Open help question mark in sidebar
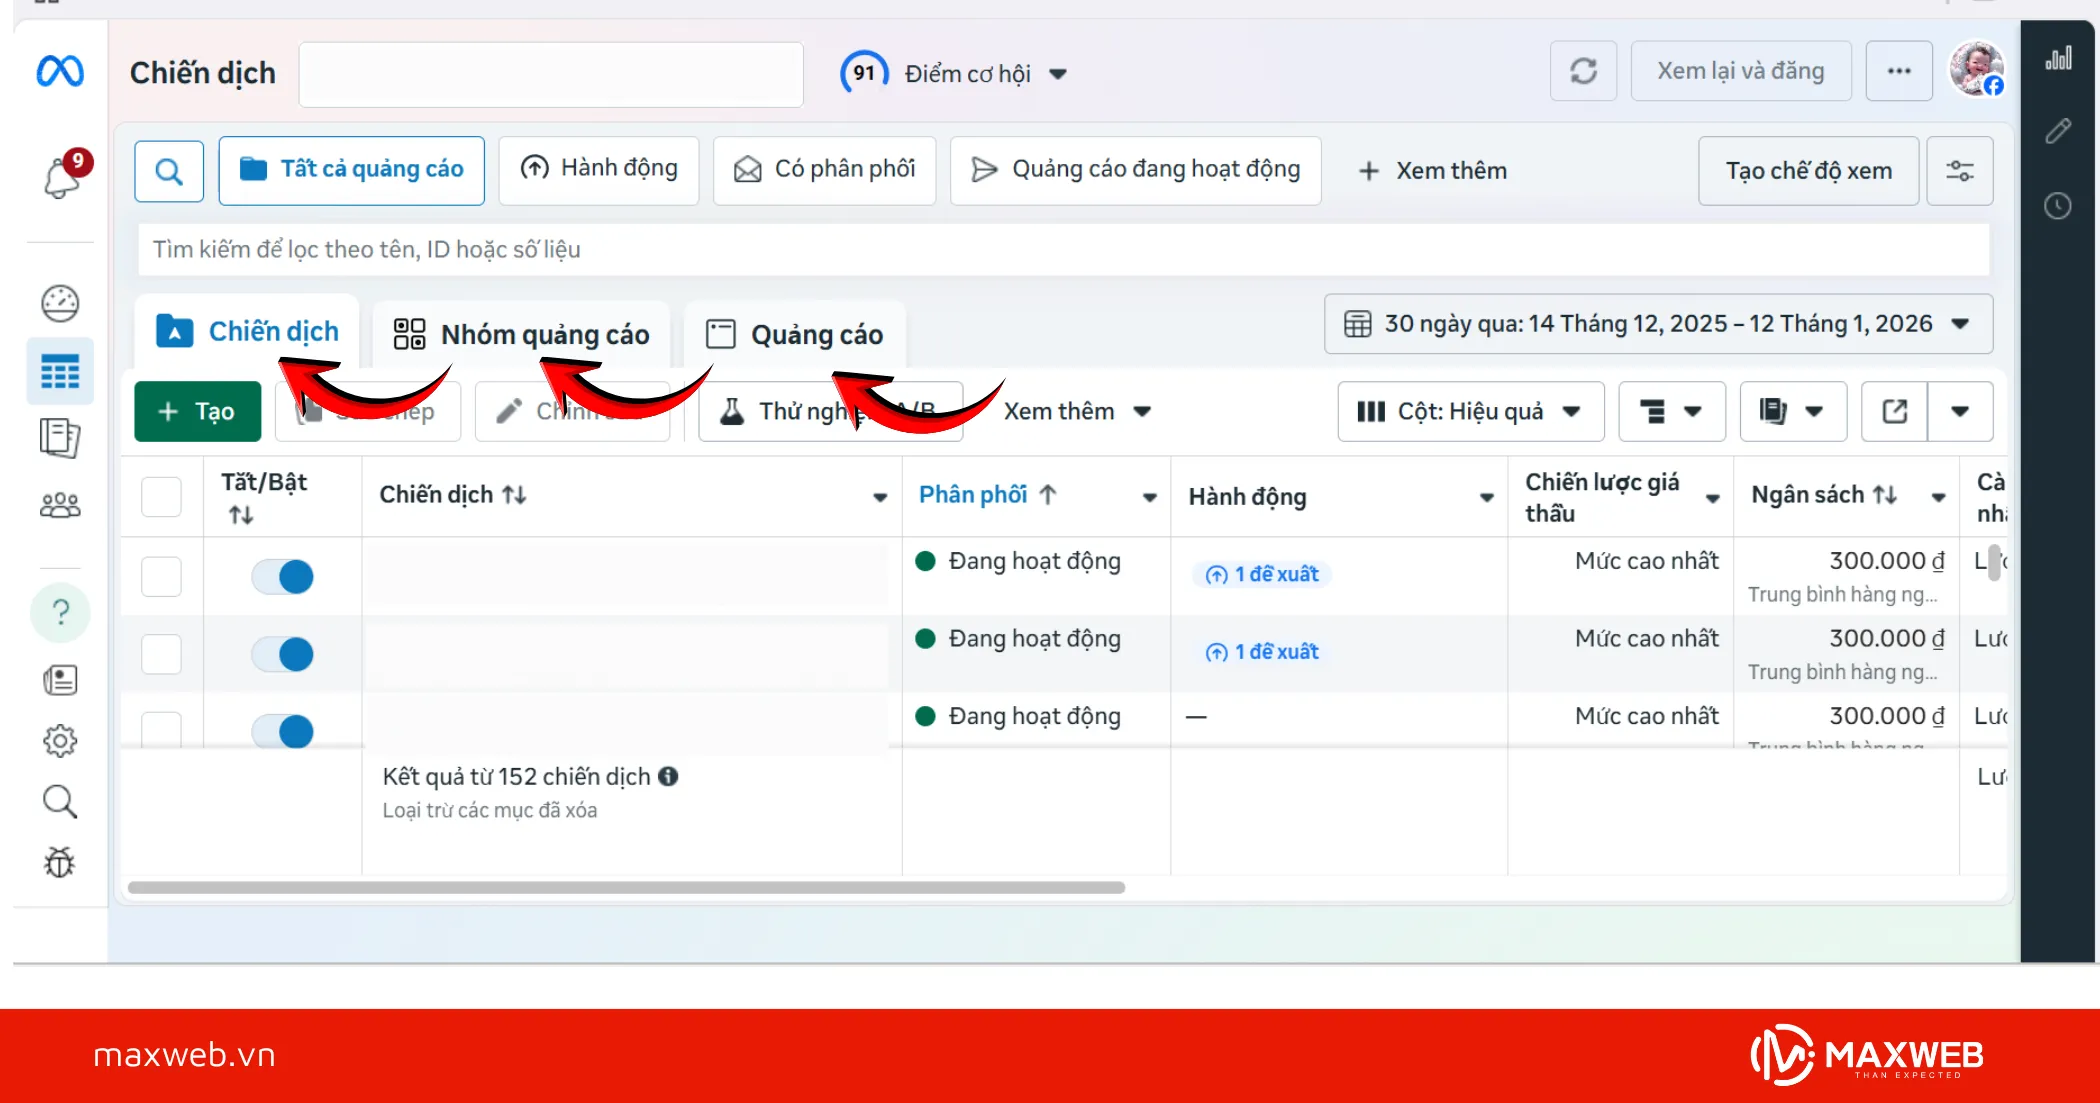This screenshot has height=1103, width=2100. [x=60, y=612]
